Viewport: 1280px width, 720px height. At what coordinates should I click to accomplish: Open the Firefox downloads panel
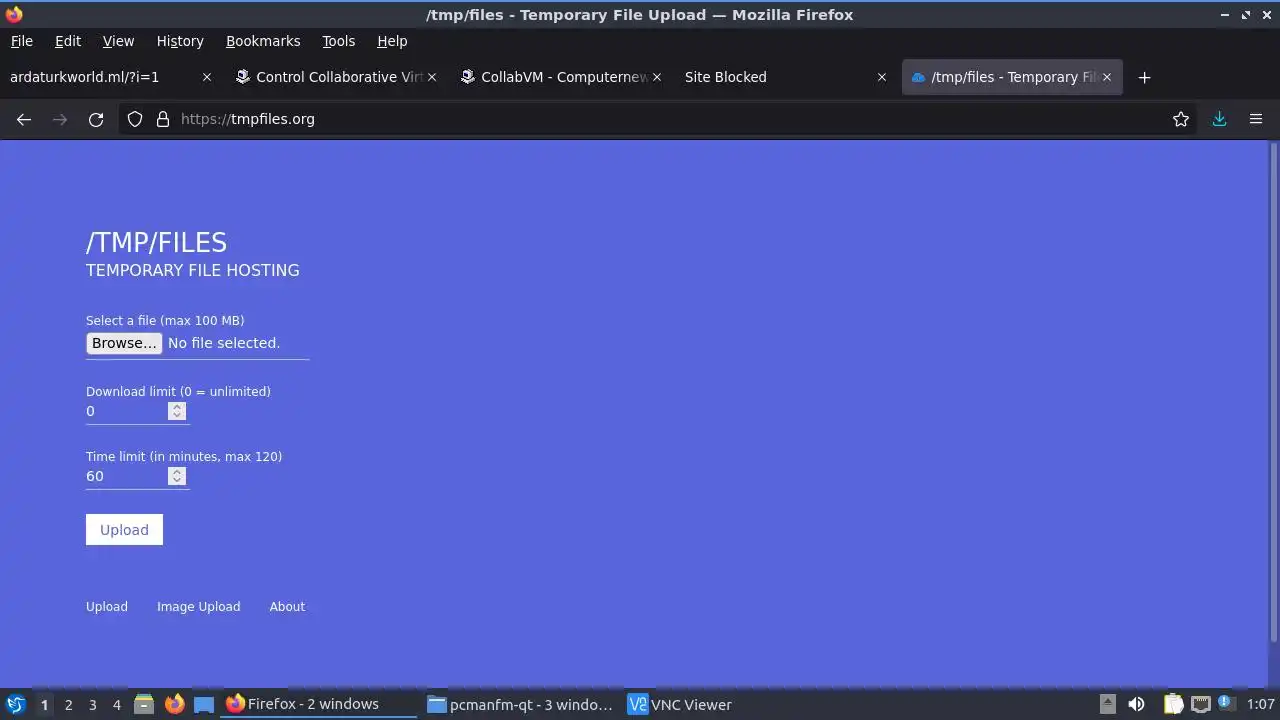point(1219,119)
